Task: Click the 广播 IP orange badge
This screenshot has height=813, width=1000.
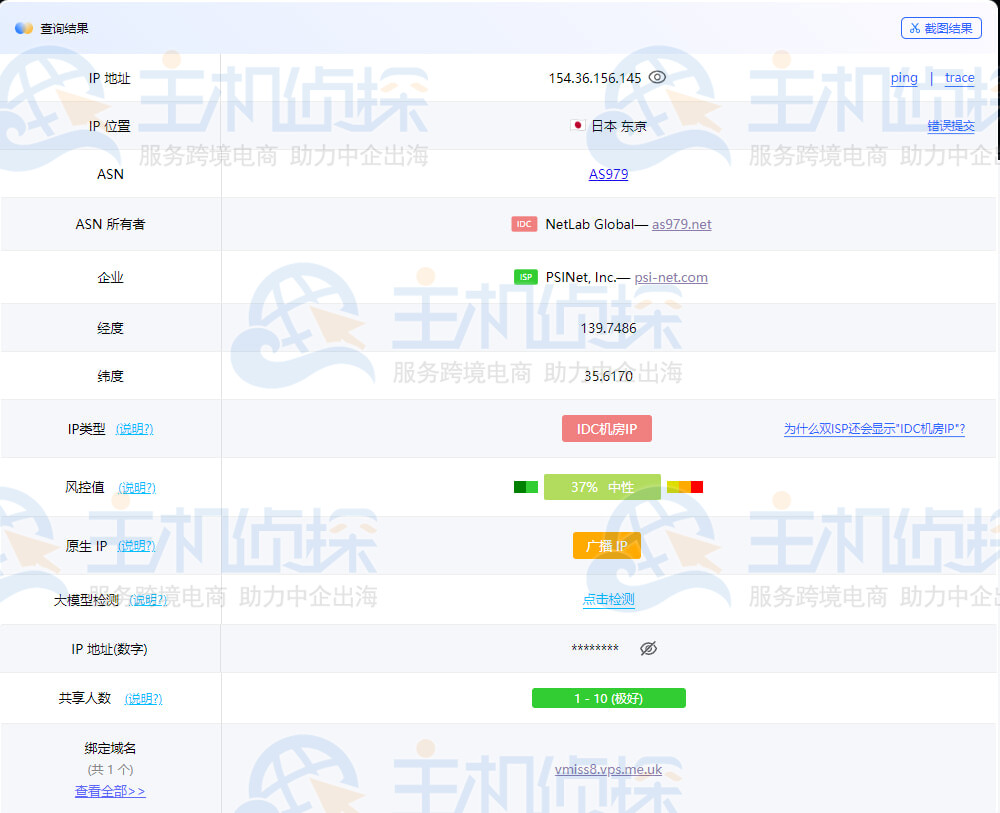Action: pyautogui.click(x=607, y=546)
